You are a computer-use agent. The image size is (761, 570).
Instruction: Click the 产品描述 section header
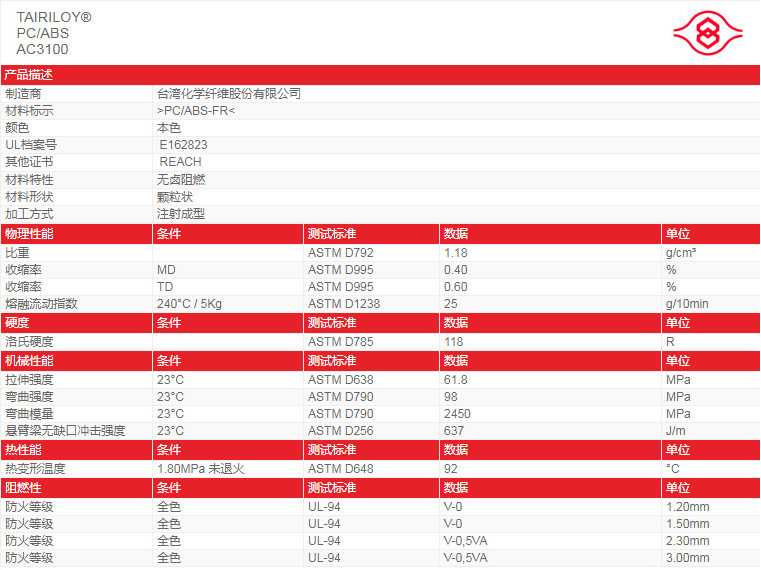point(28,75)
